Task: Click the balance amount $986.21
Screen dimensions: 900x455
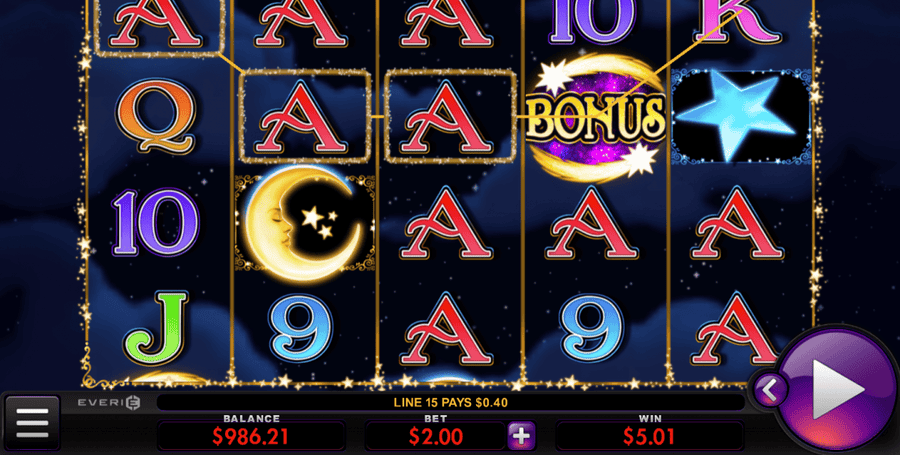Action: [x=250, y=437]
